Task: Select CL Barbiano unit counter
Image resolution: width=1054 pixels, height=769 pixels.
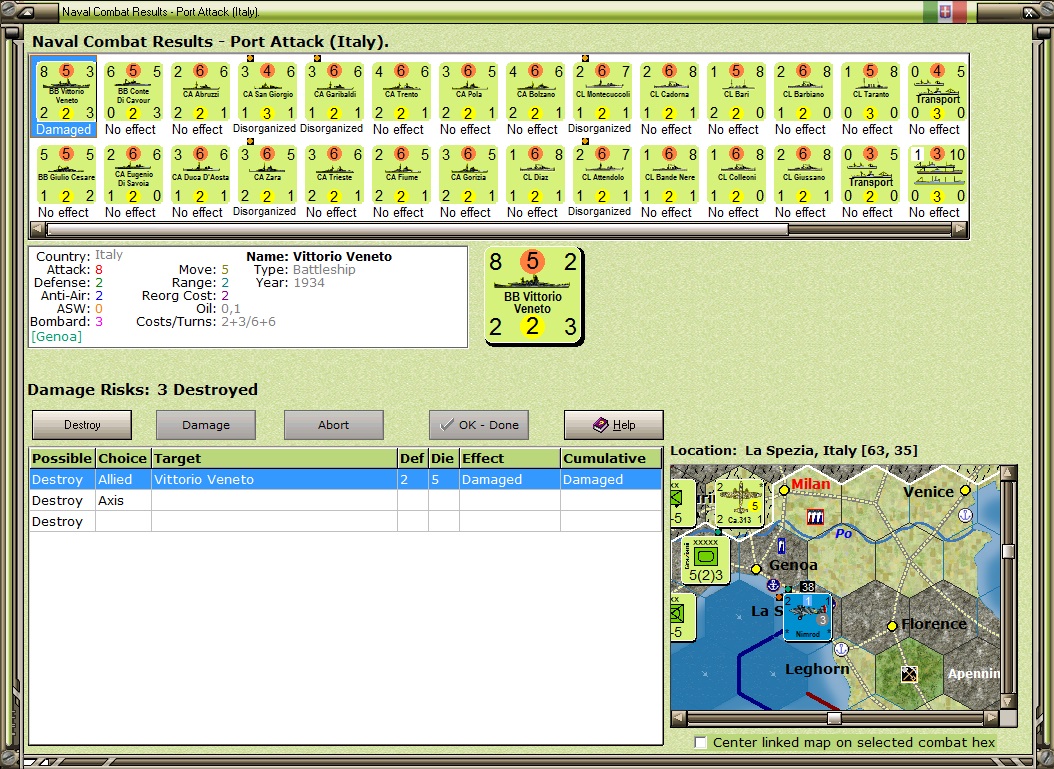Action: pyautogui.click(x=804, y=91)
